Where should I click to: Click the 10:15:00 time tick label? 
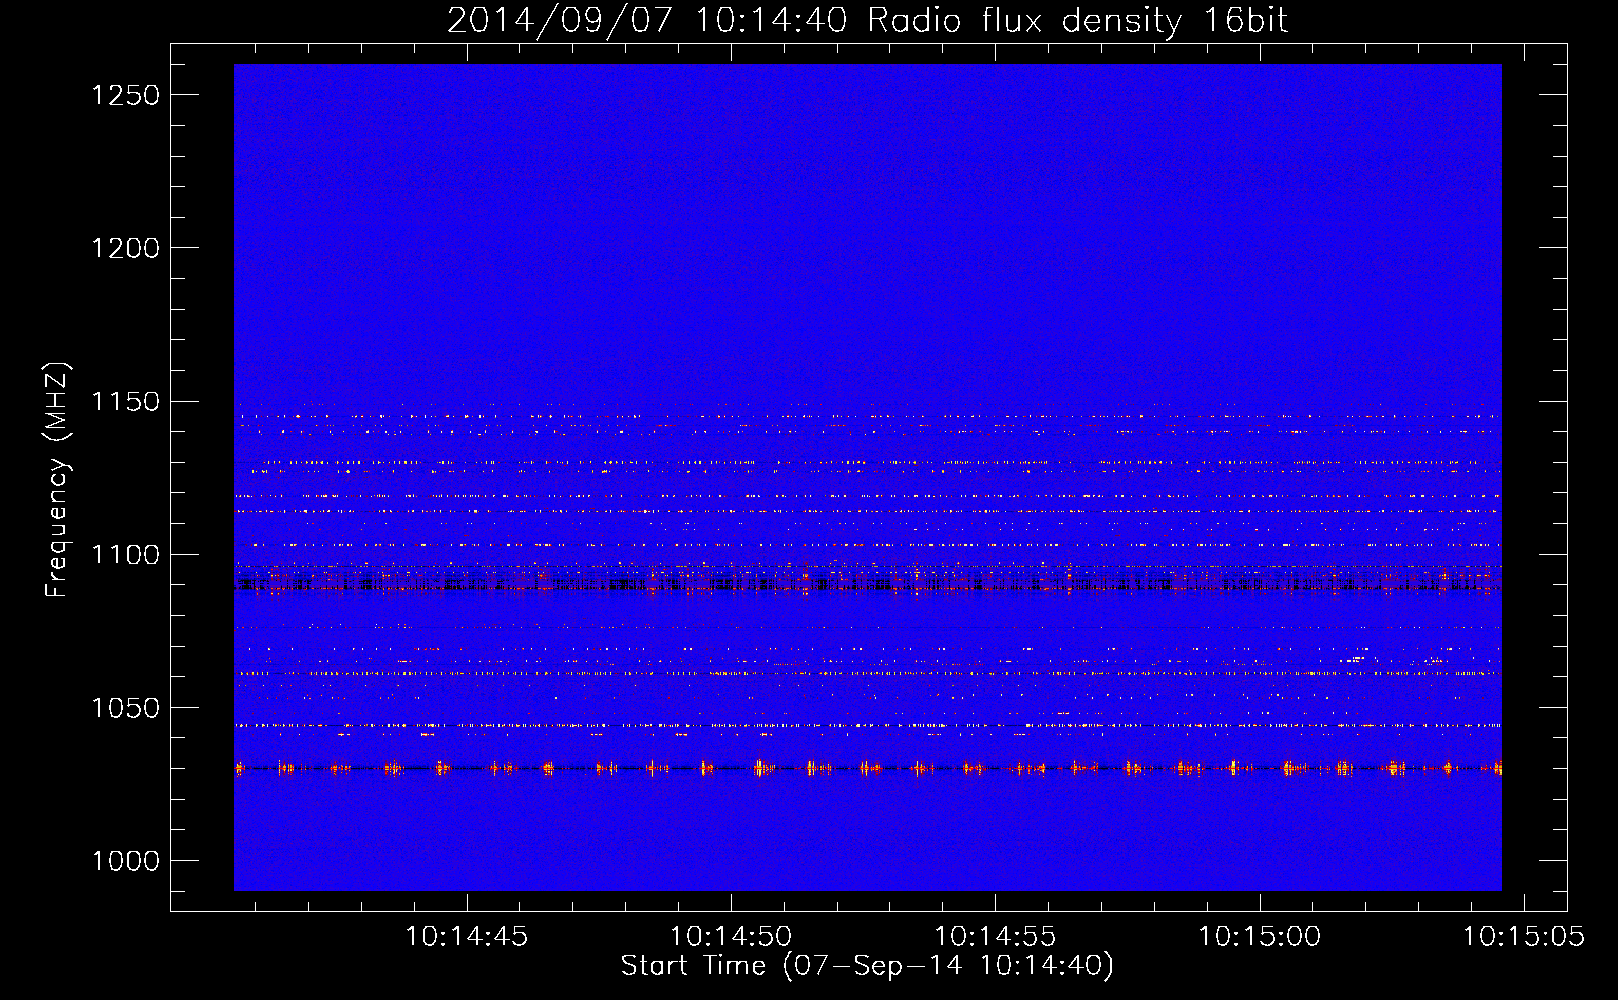pos(1260,937)
